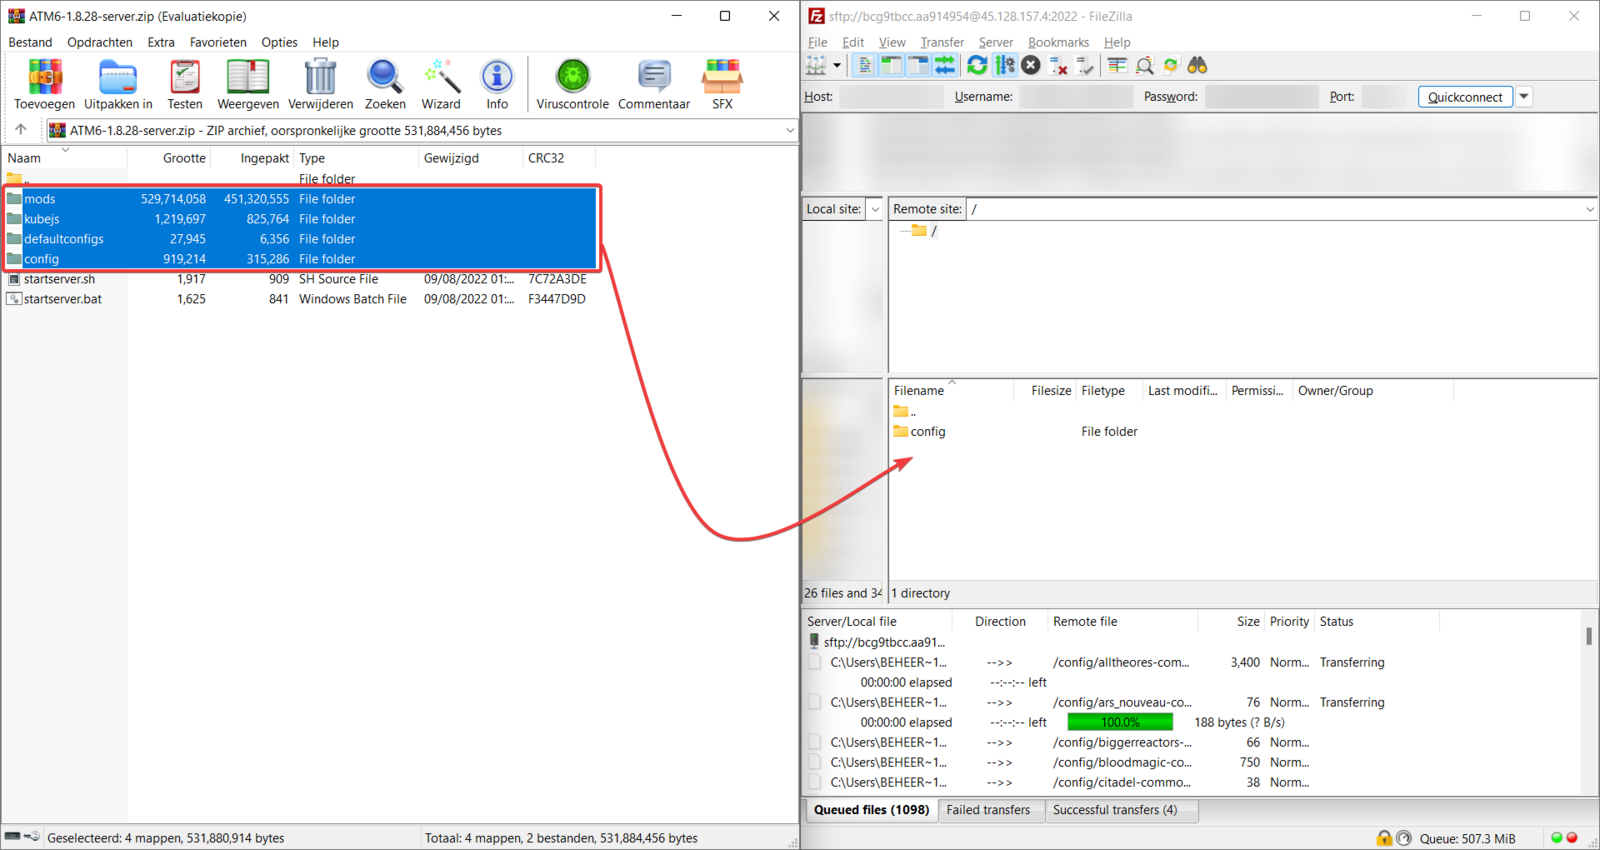Select the mods folder in WinRAR

[x=300, y=199]
